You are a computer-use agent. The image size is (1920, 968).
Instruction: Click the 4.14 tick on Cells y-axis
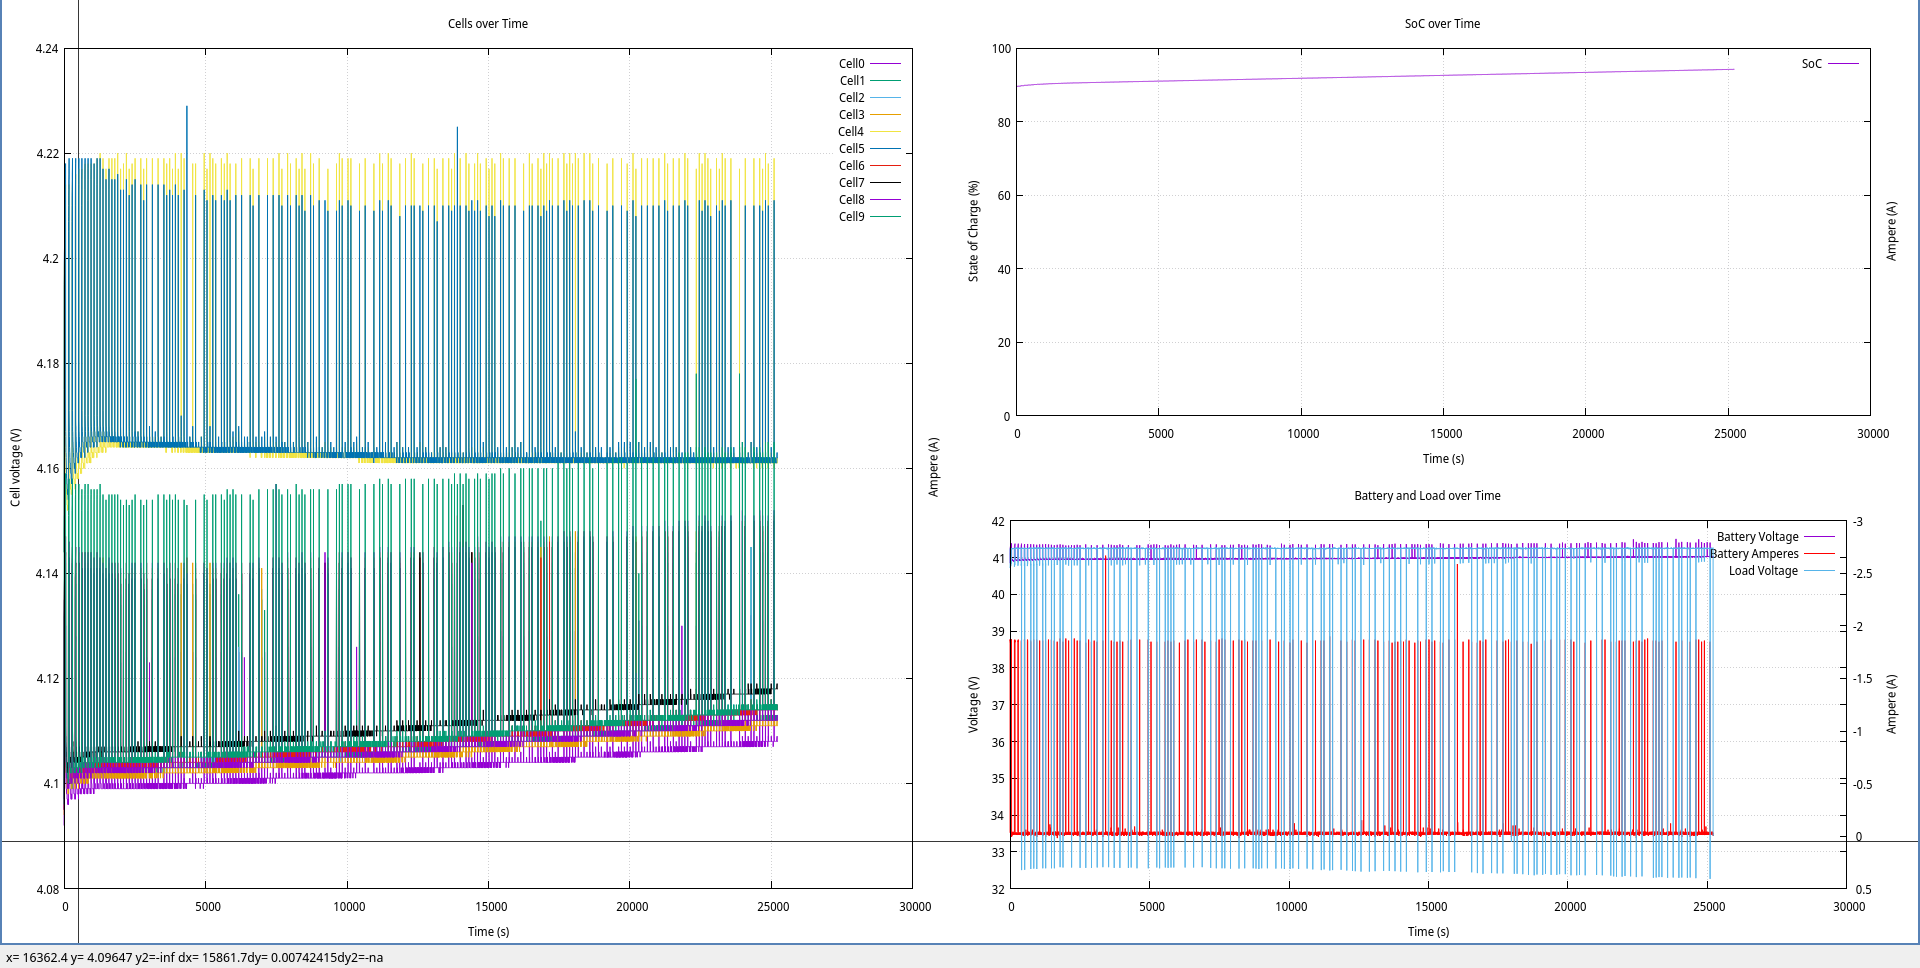point(47,574)
